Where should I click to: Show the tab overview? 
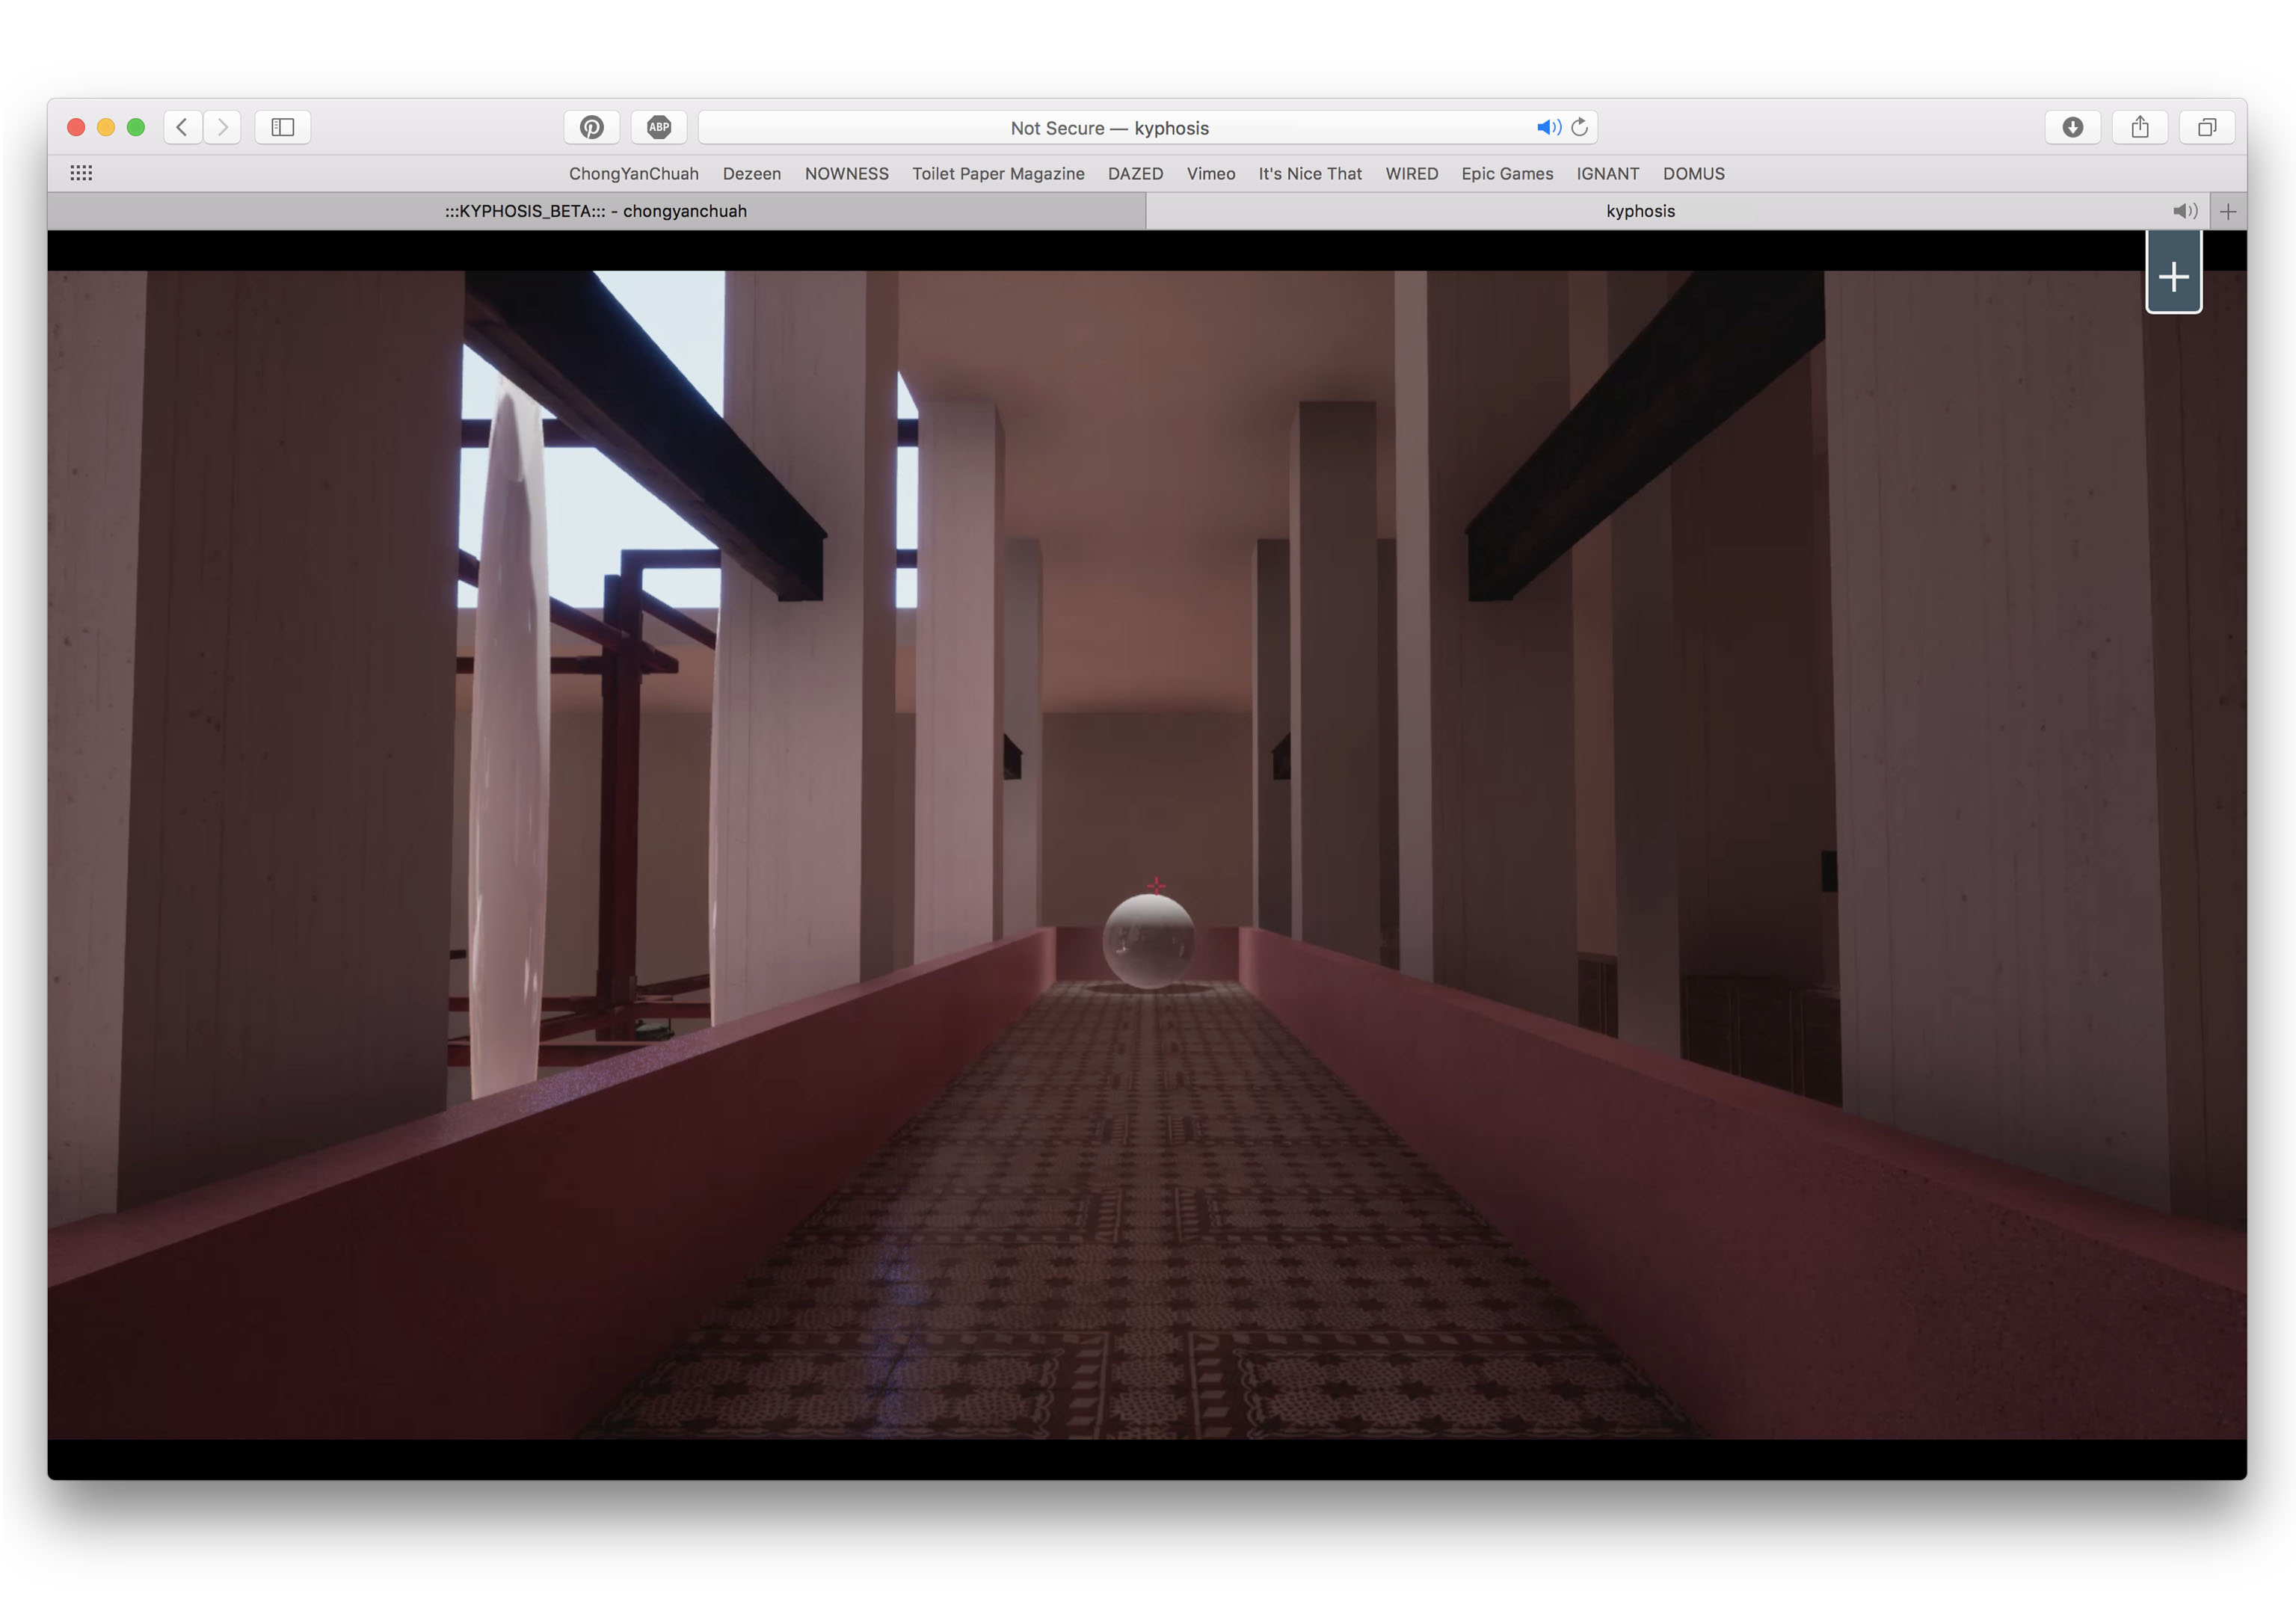[2206, 127]
